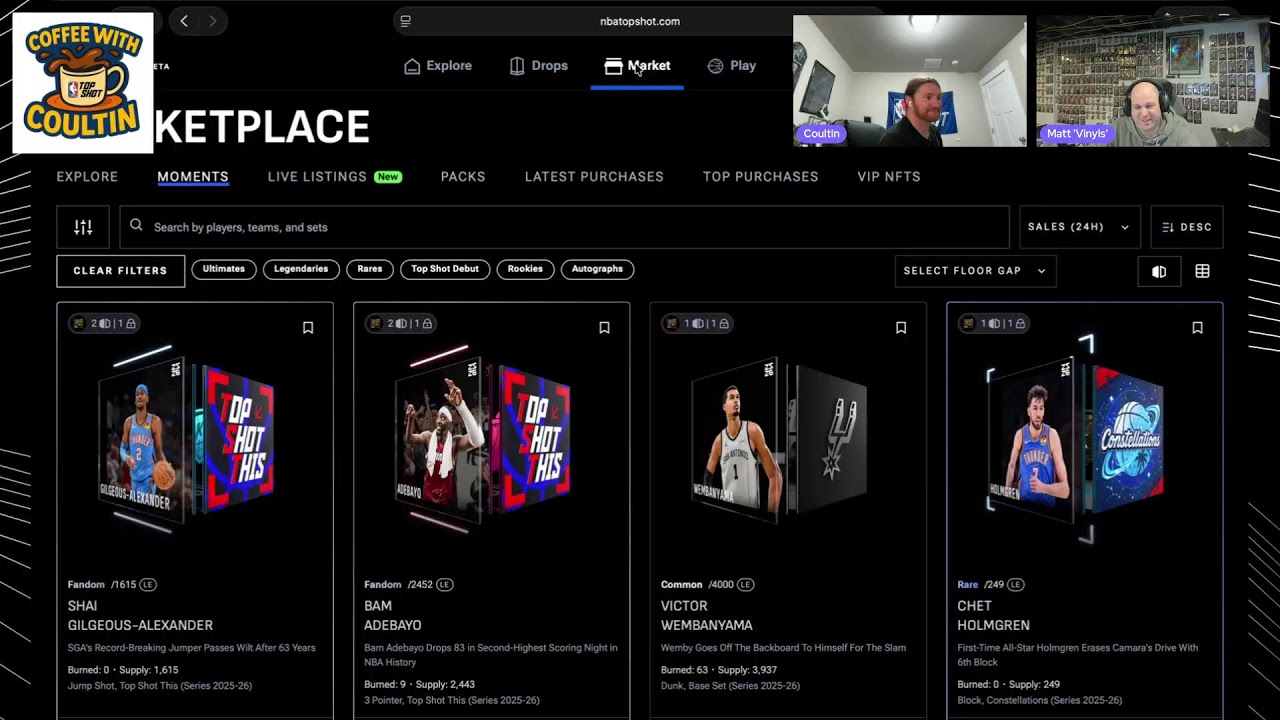Open the Shai Gilgeous-Alexander name link
Viewport: 1280px width, 720px height.
pyautogui.click(x=140, y=616)
